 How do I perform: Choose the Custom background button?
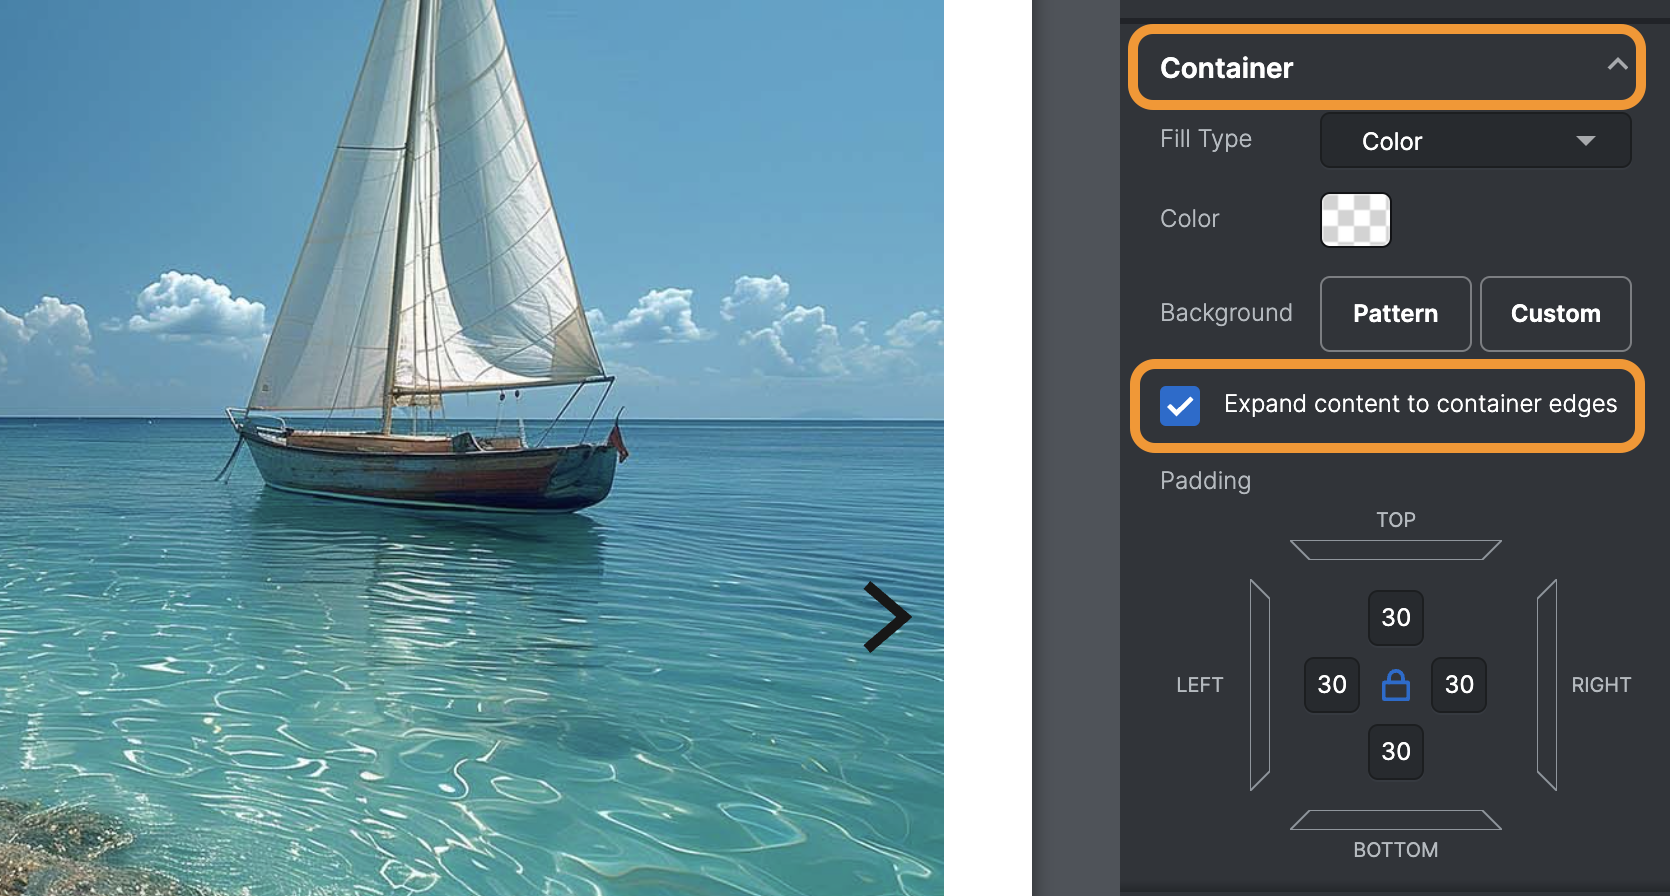pos(1555,314)
